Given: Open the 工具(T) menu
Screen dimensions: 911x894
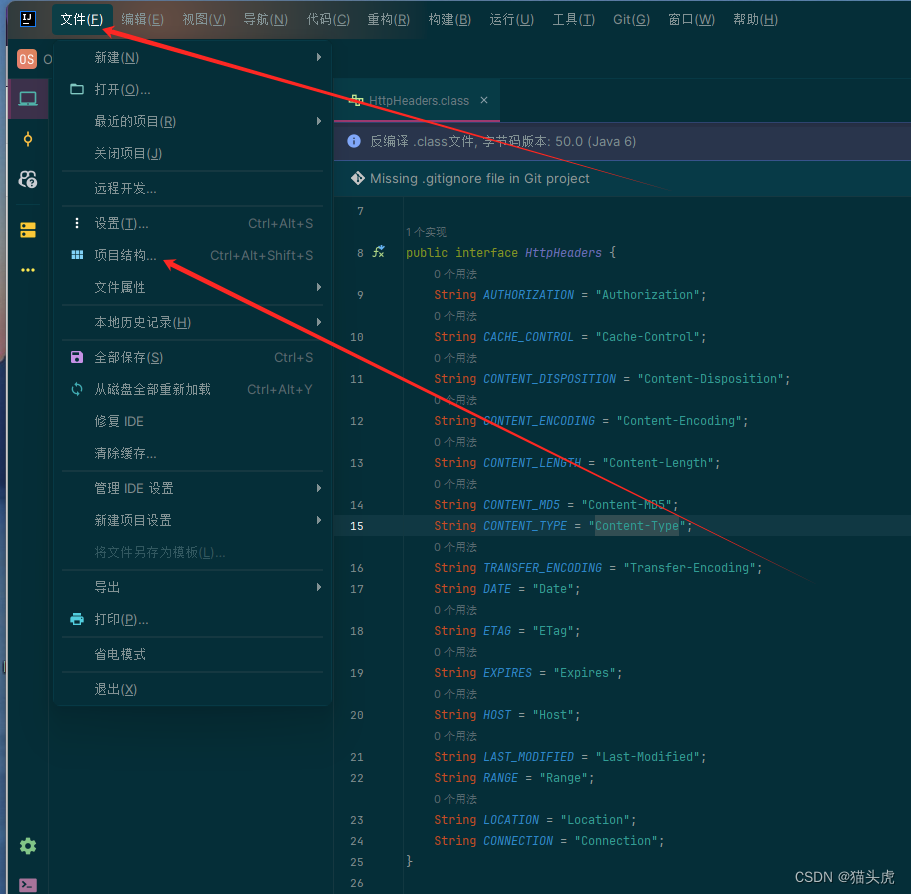Looking at the screenshot, I should point(573,19).
